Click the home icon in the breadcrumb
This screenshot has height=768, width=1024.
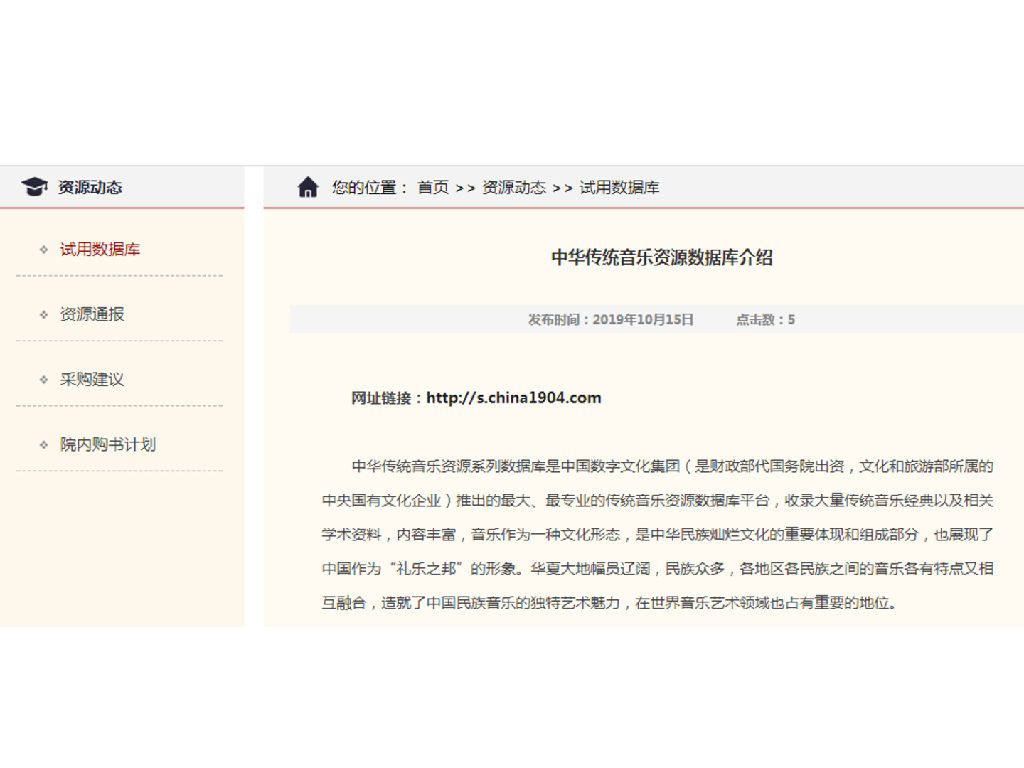(x=308, y=187)
